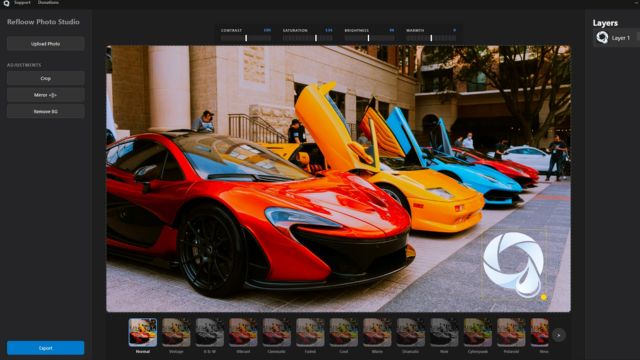Apply the Noir filter thumbnail
Screen dimensions: 640x360
coord(444,332)
